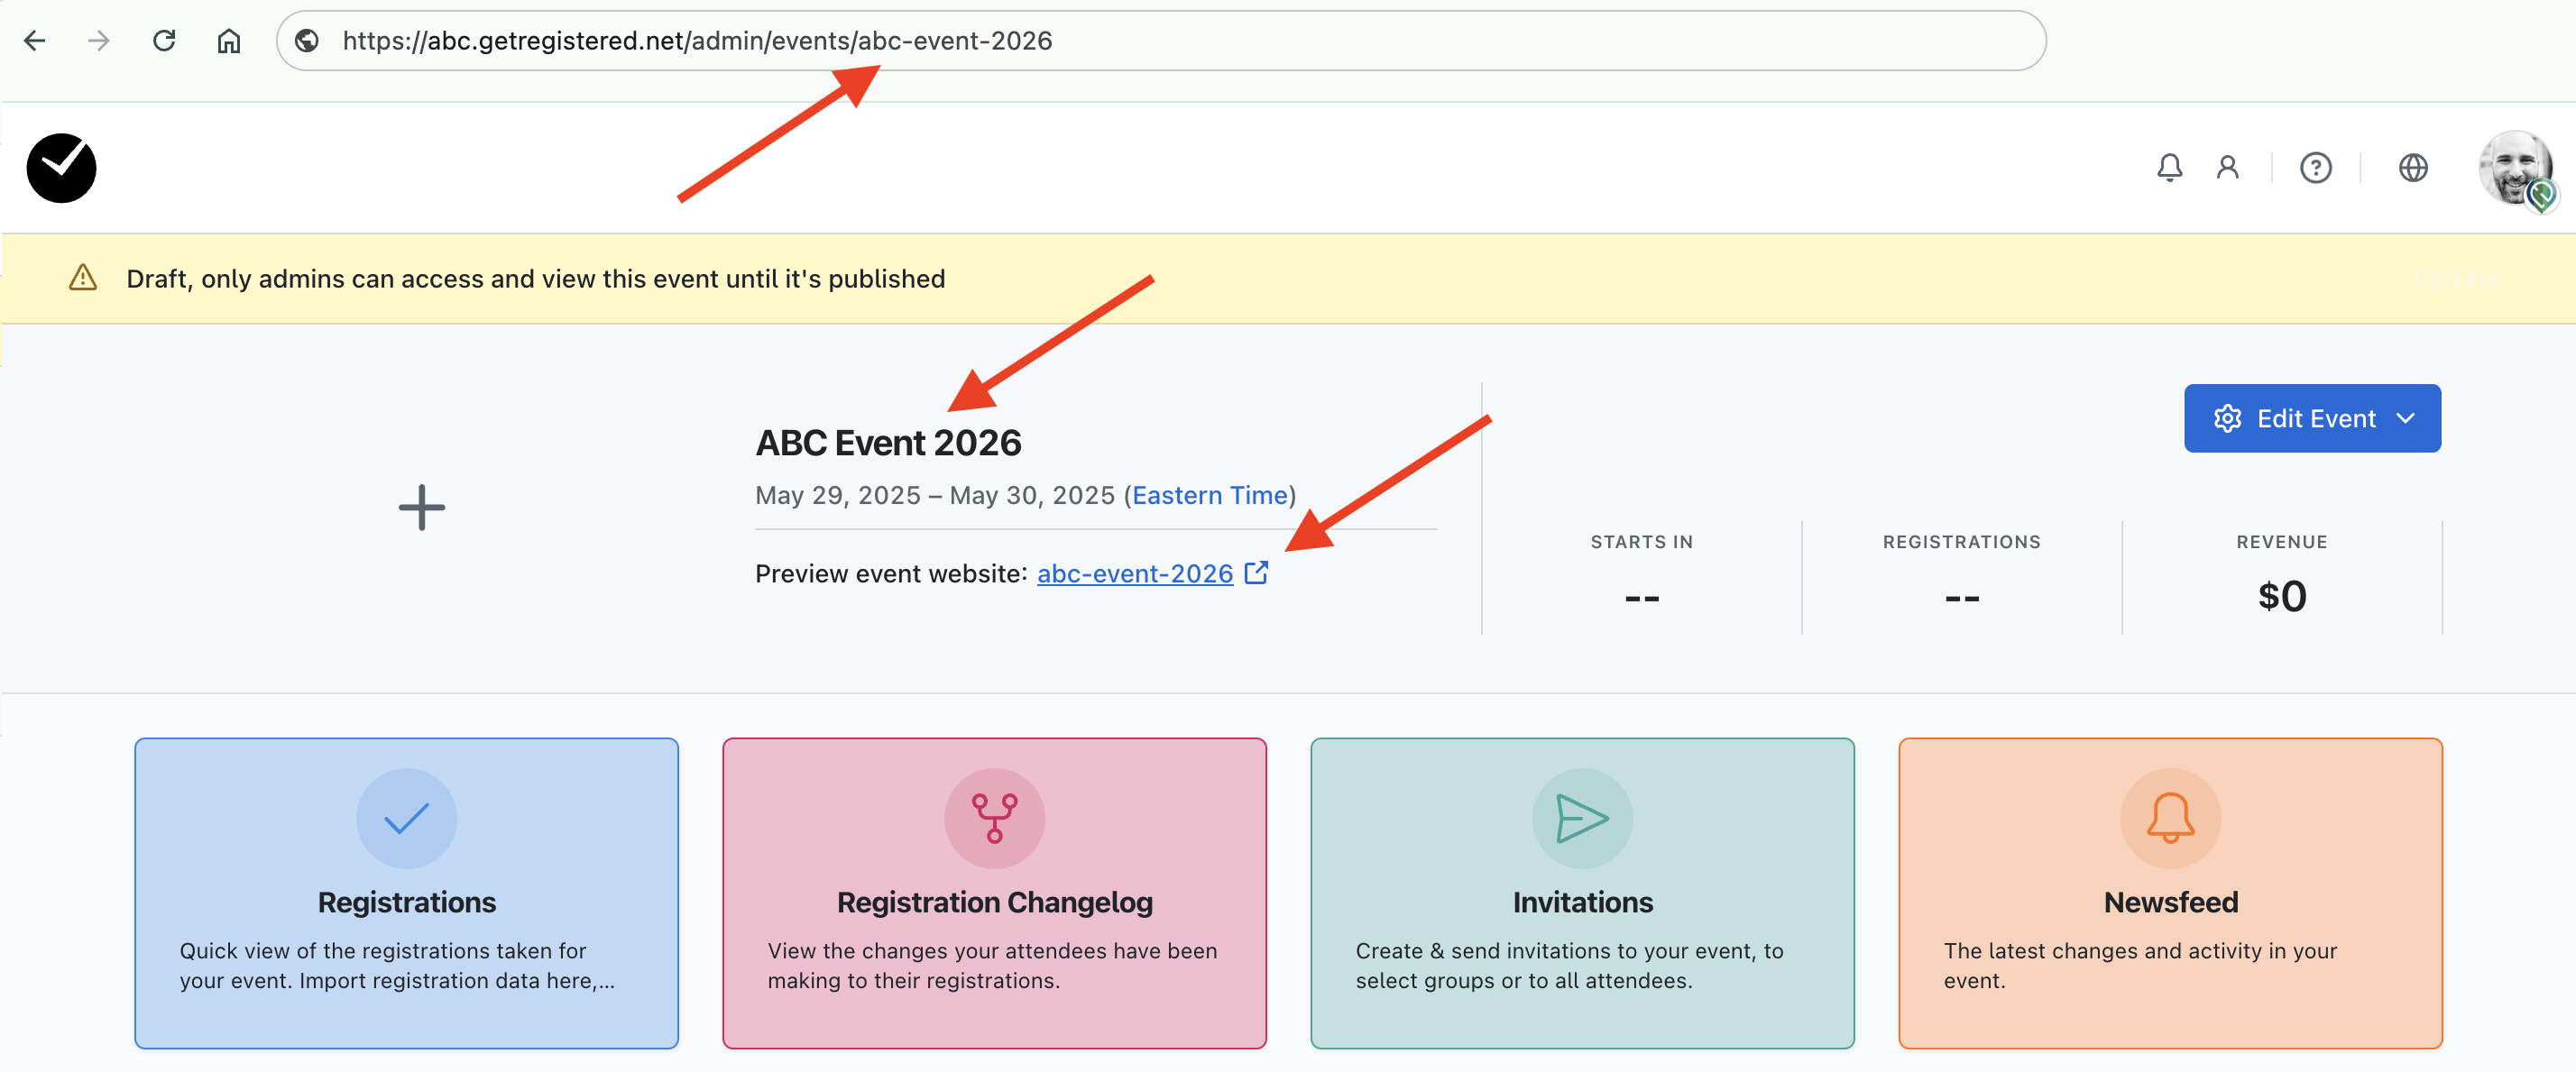
Task: Open the Invitations card
Action: coord(1582,892)
